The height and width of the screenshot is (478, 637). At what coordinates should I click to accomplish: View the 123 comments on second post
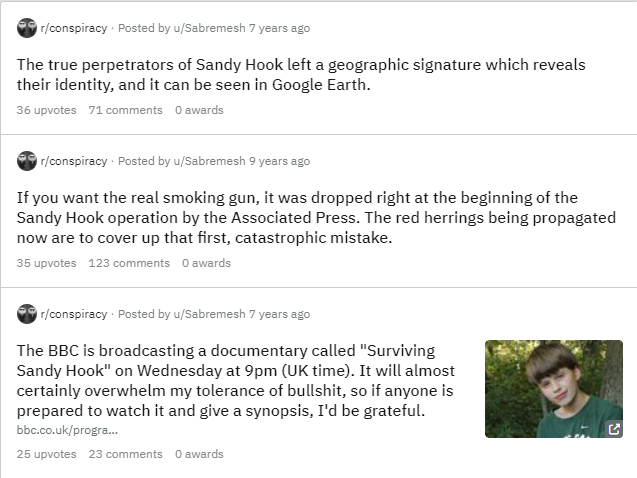pyautogui.click(x=129, y=263)
